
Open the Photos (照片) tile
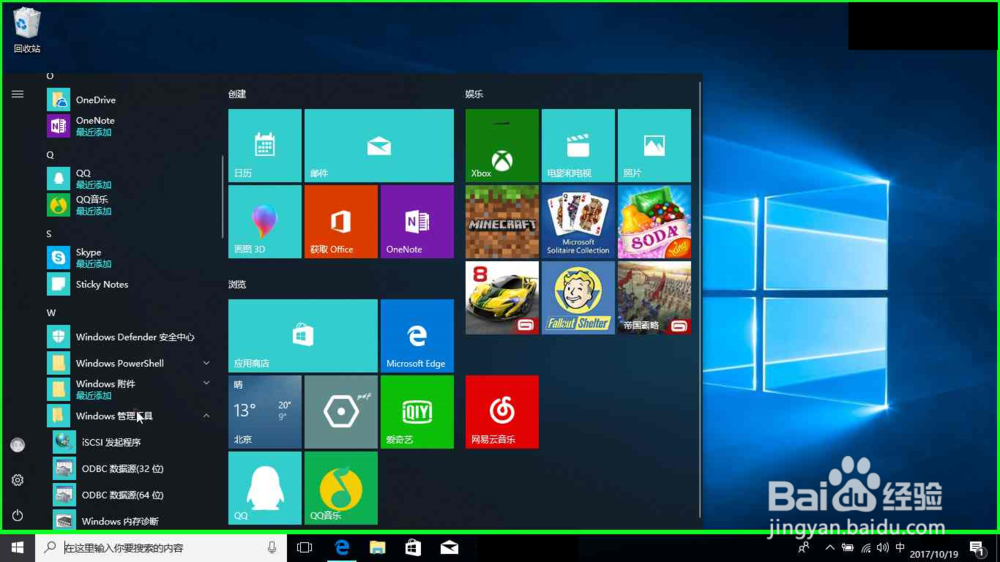[x=654, y=145]
